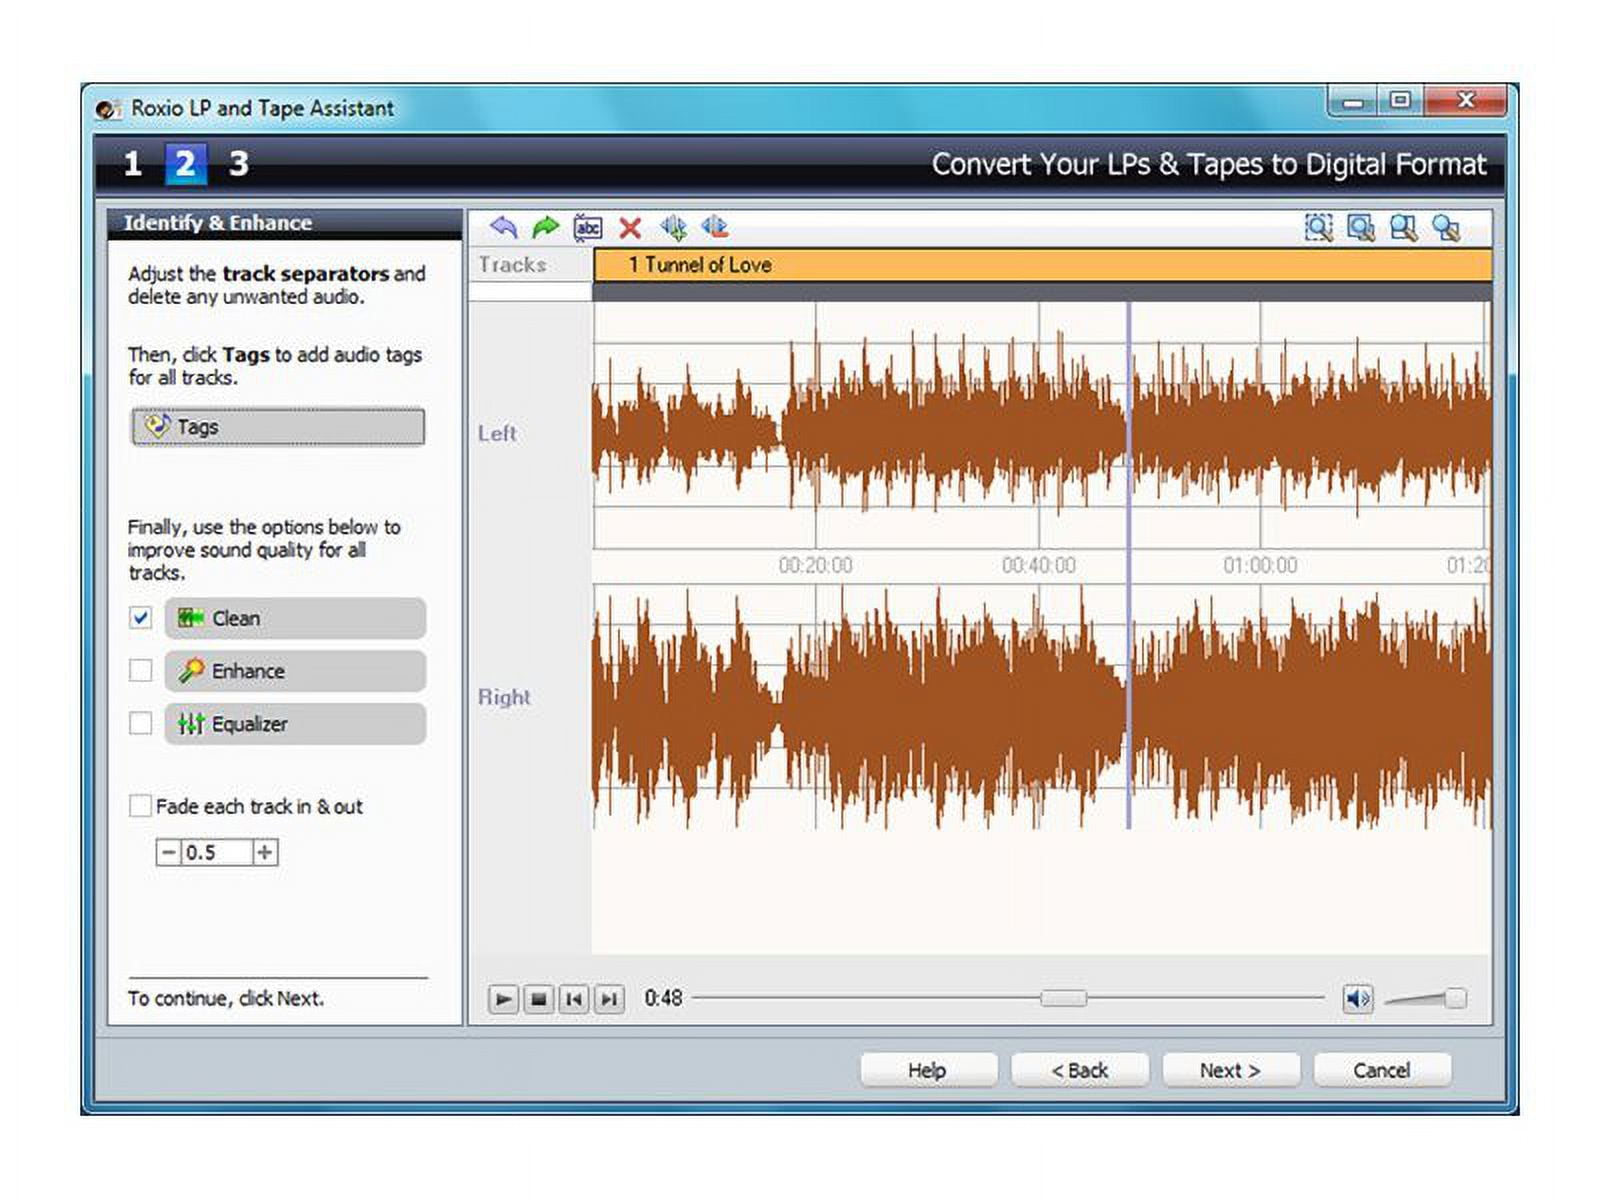
Task: Click the Identify & Enhance panel header
Action: click(x=285, y=223)
